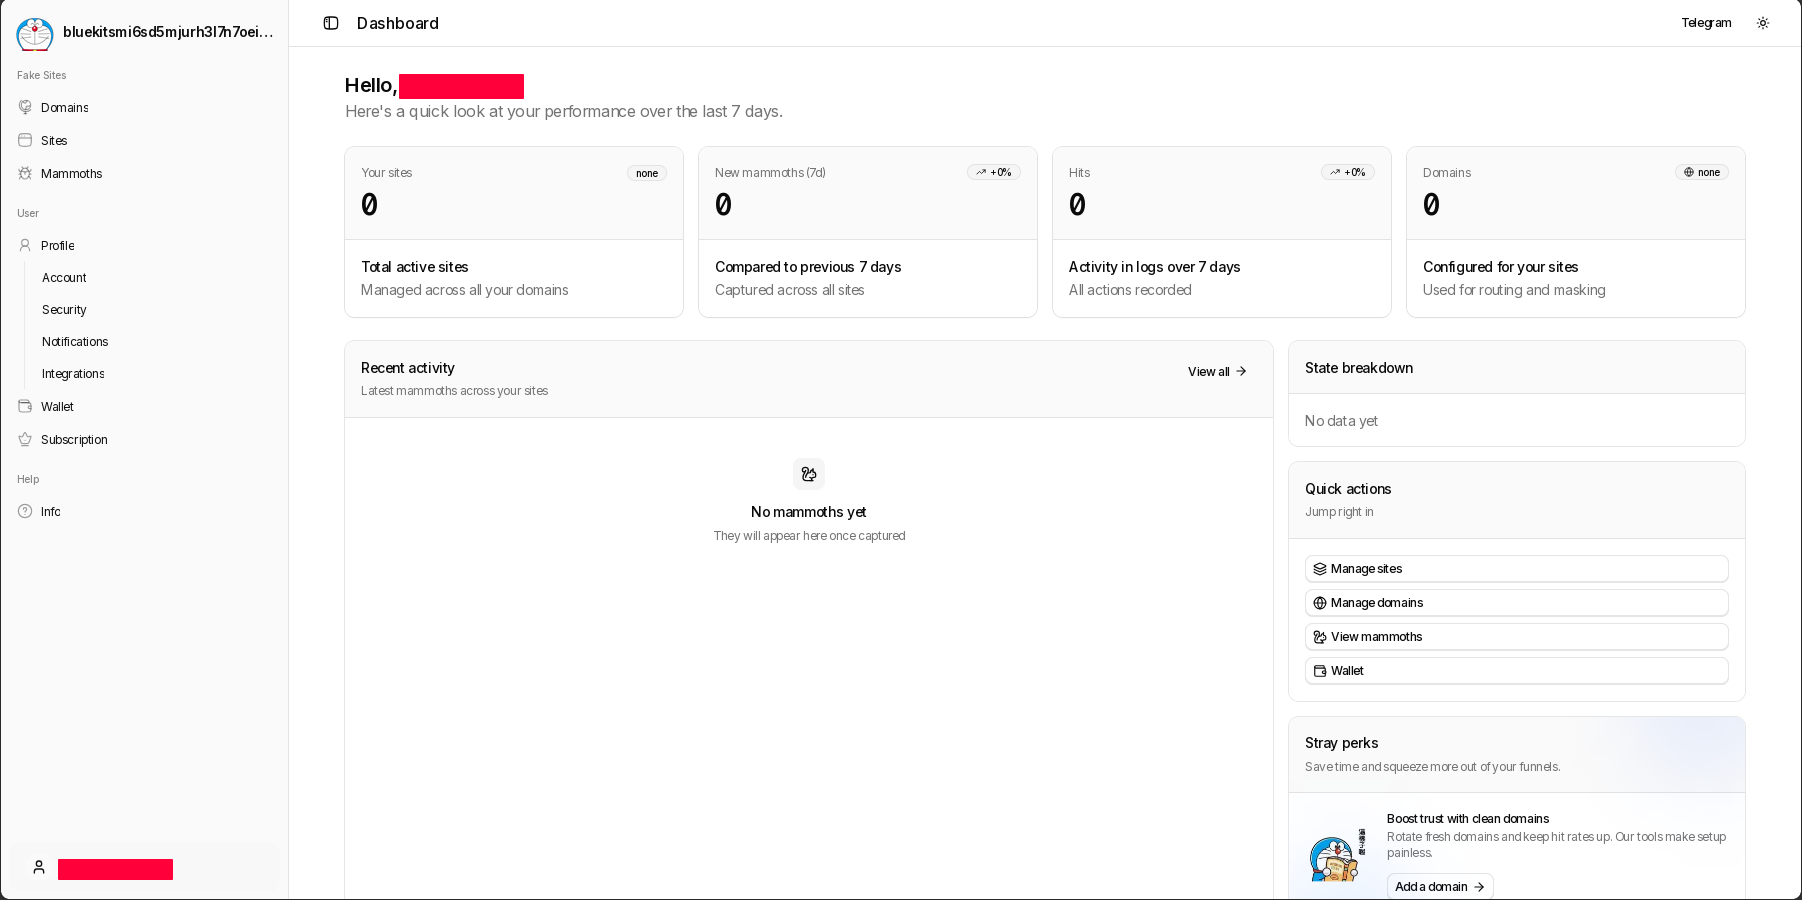The image size is (1802, 900).
Task: Click the bluekitsmi onion address title
Action: pyautogui.click(x=168, y=32)
